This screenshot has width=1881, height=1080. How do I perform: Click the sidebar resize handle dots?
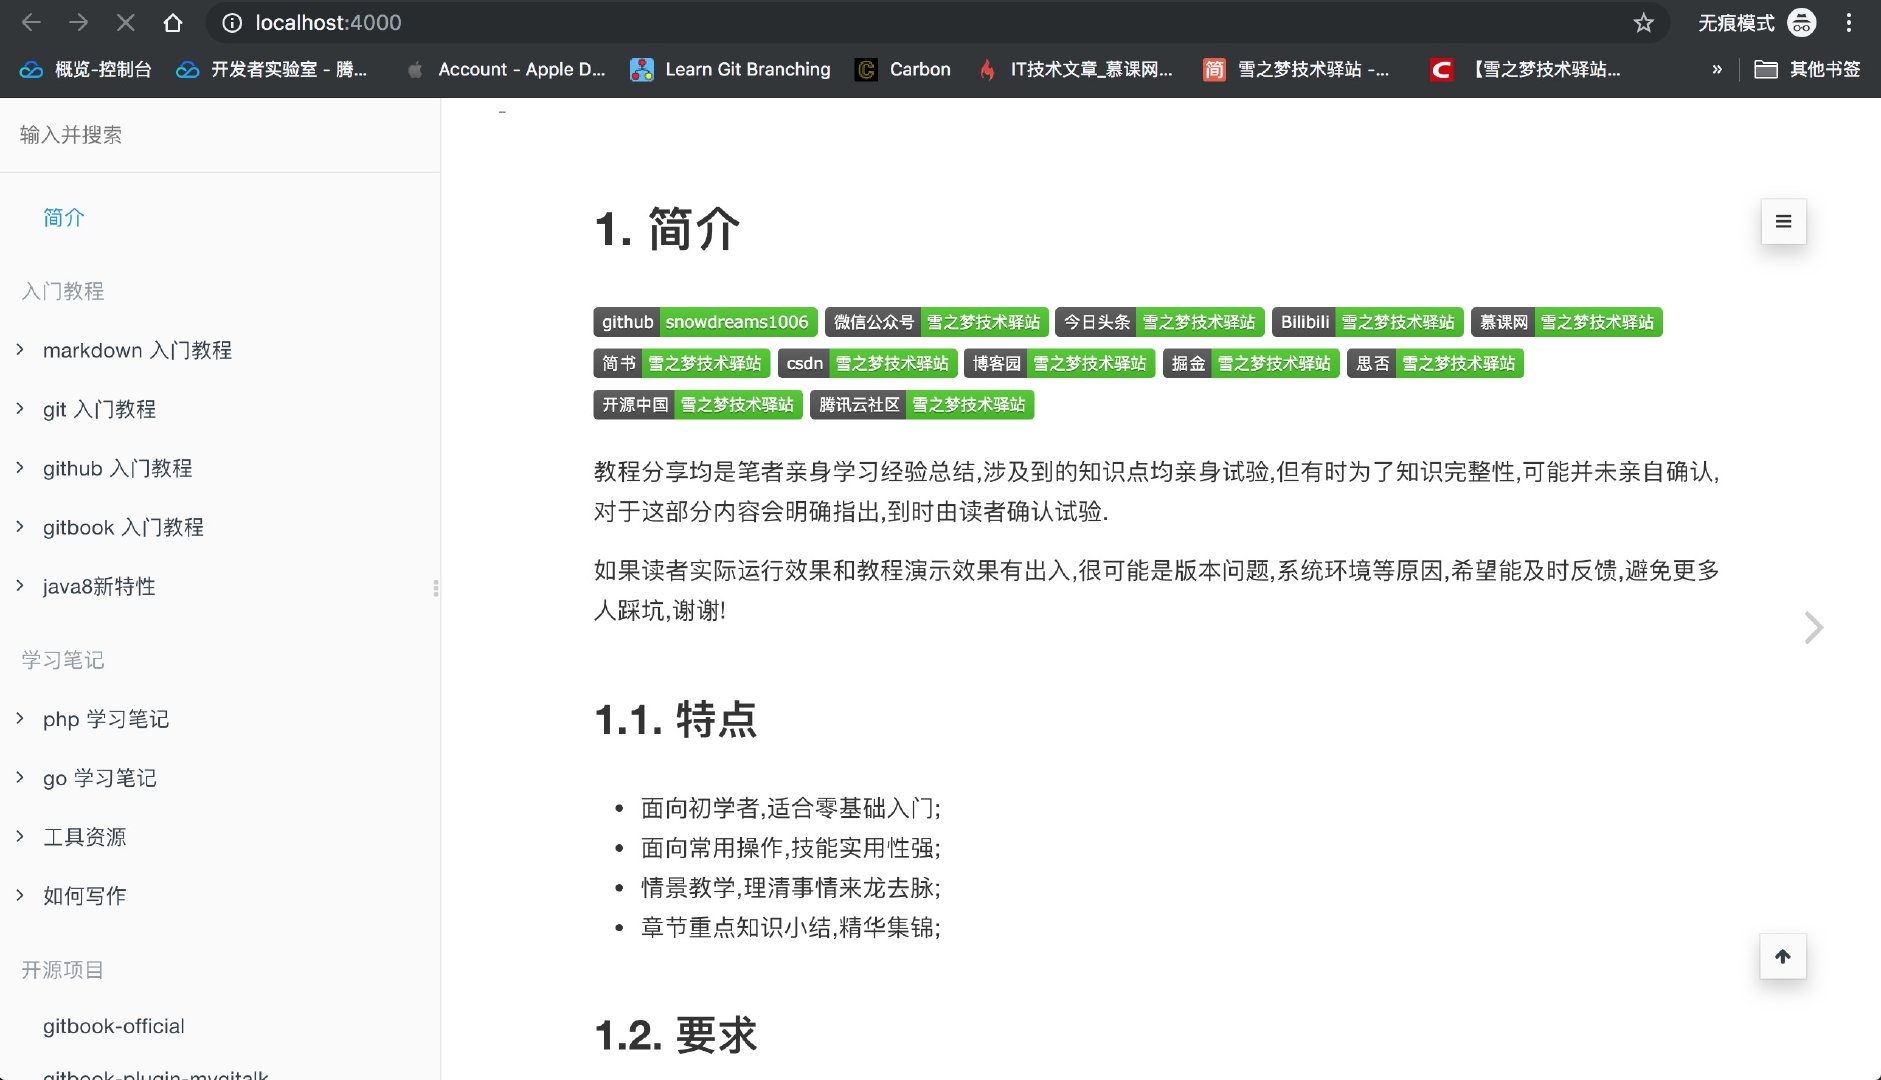tap(436, 589)
